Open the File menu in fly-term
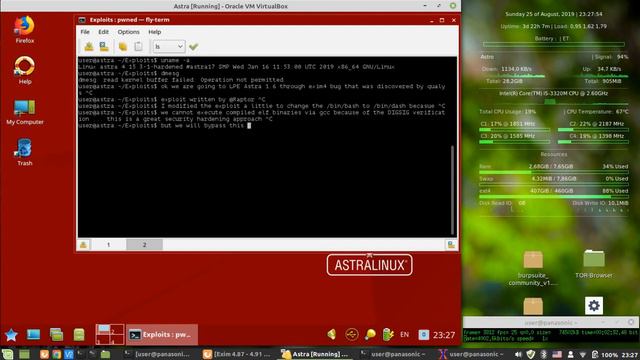This screenshot has height=360, width=640. click(x=85, y=32)
